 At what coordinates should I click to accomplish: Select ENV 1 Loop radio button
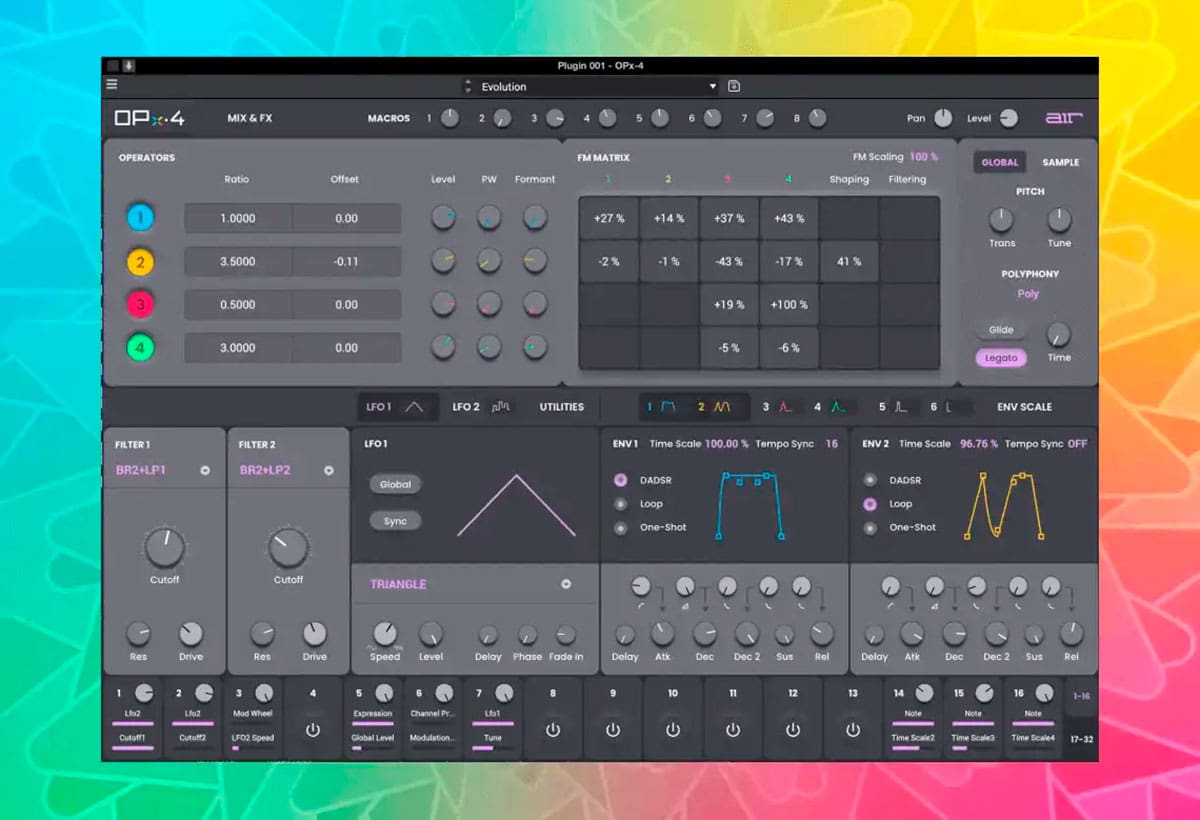[x=620, y=504]
